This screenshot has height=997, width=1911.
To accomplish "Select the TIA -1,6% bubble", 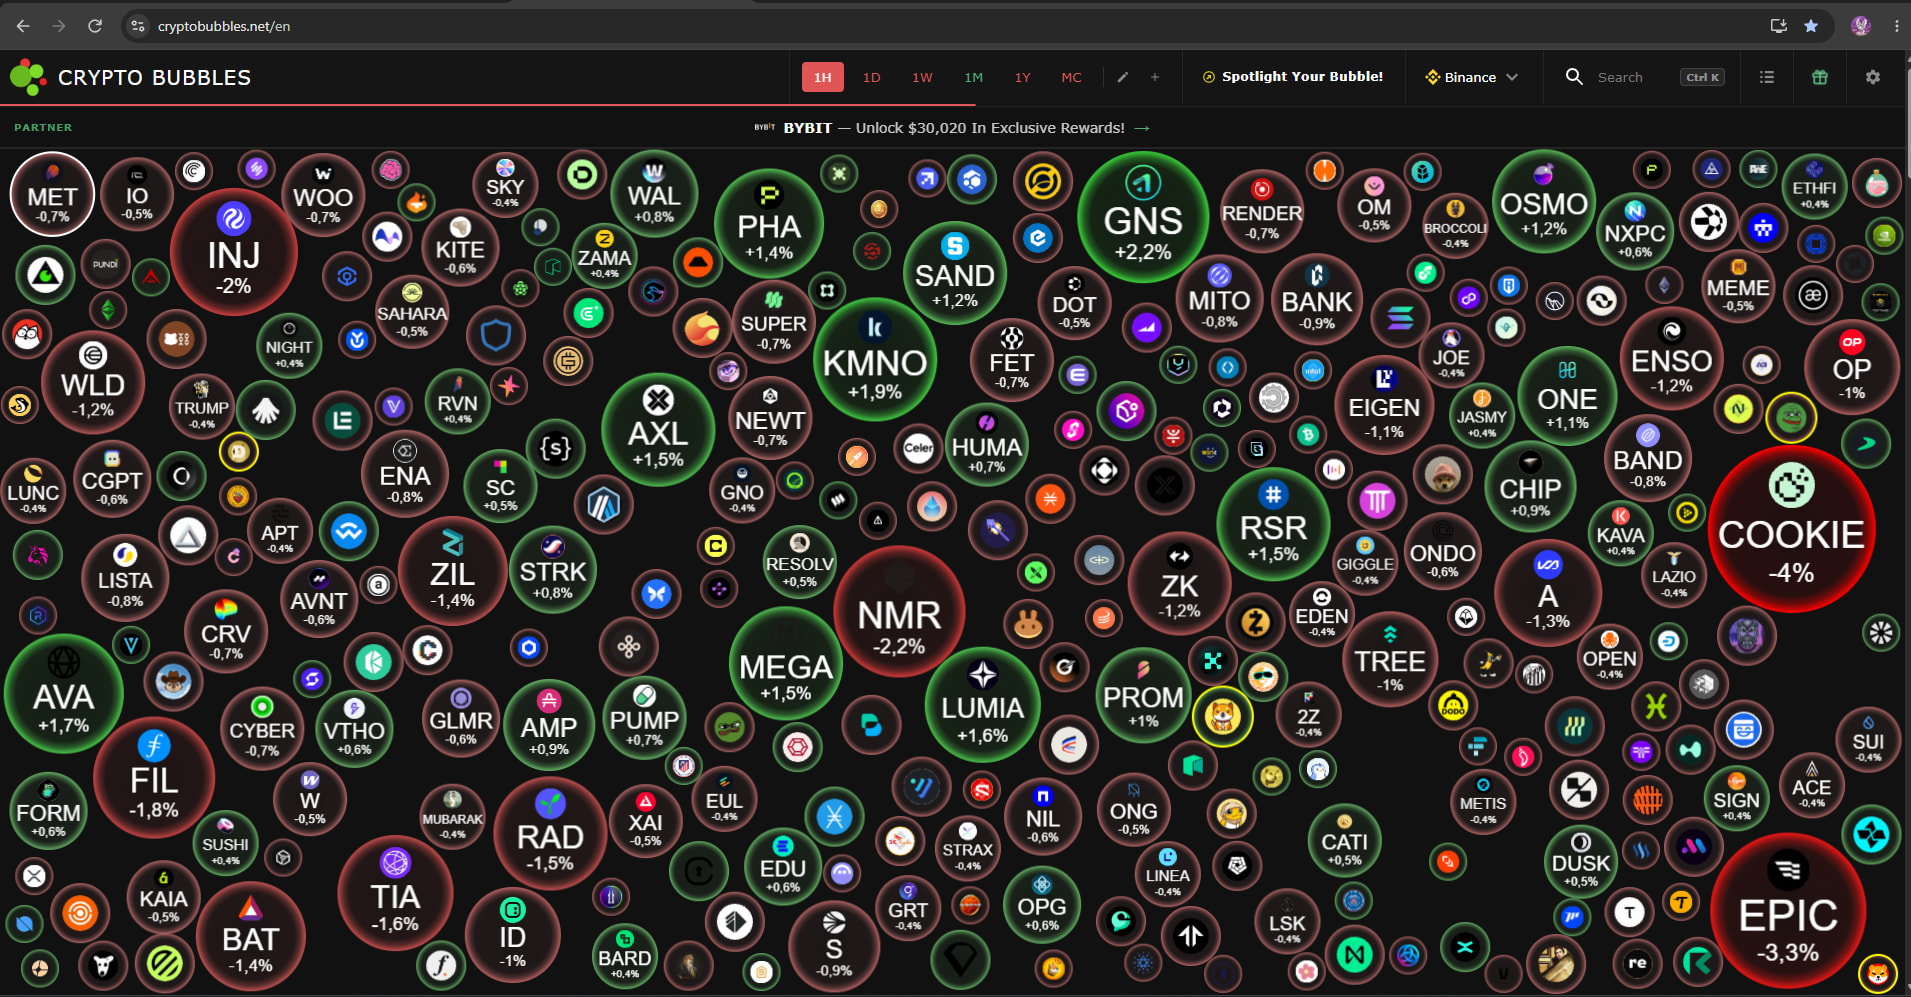I will [395, 894].
